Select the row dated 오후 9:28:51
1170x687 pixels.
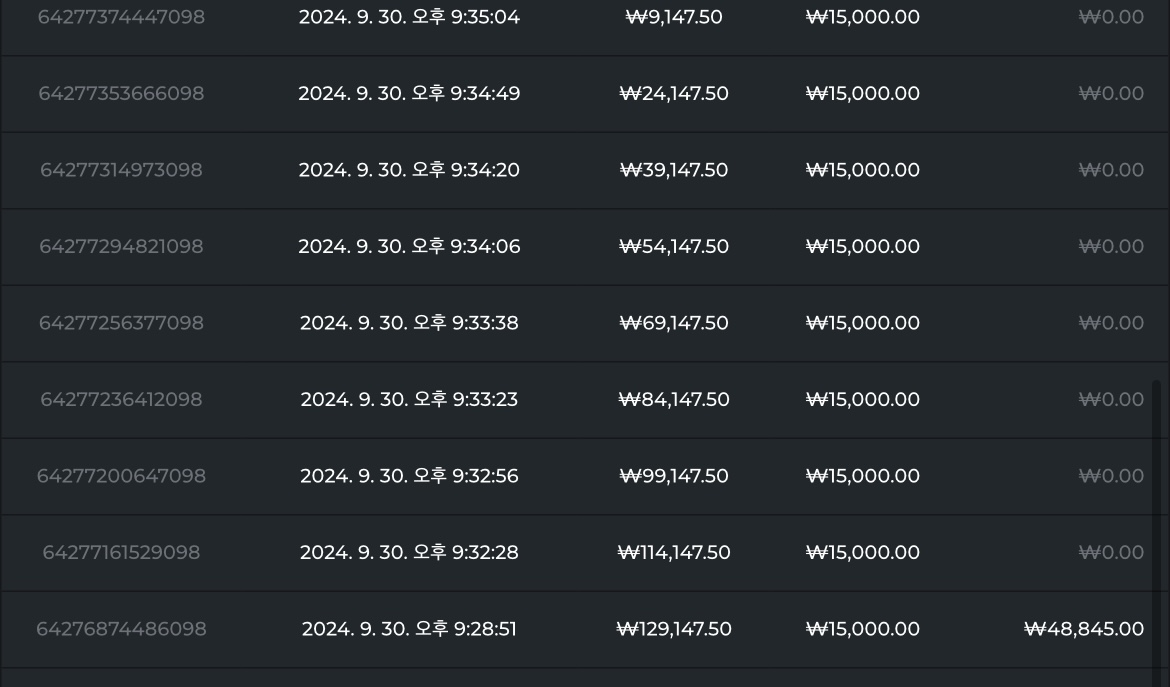click(x=585, y=629)
